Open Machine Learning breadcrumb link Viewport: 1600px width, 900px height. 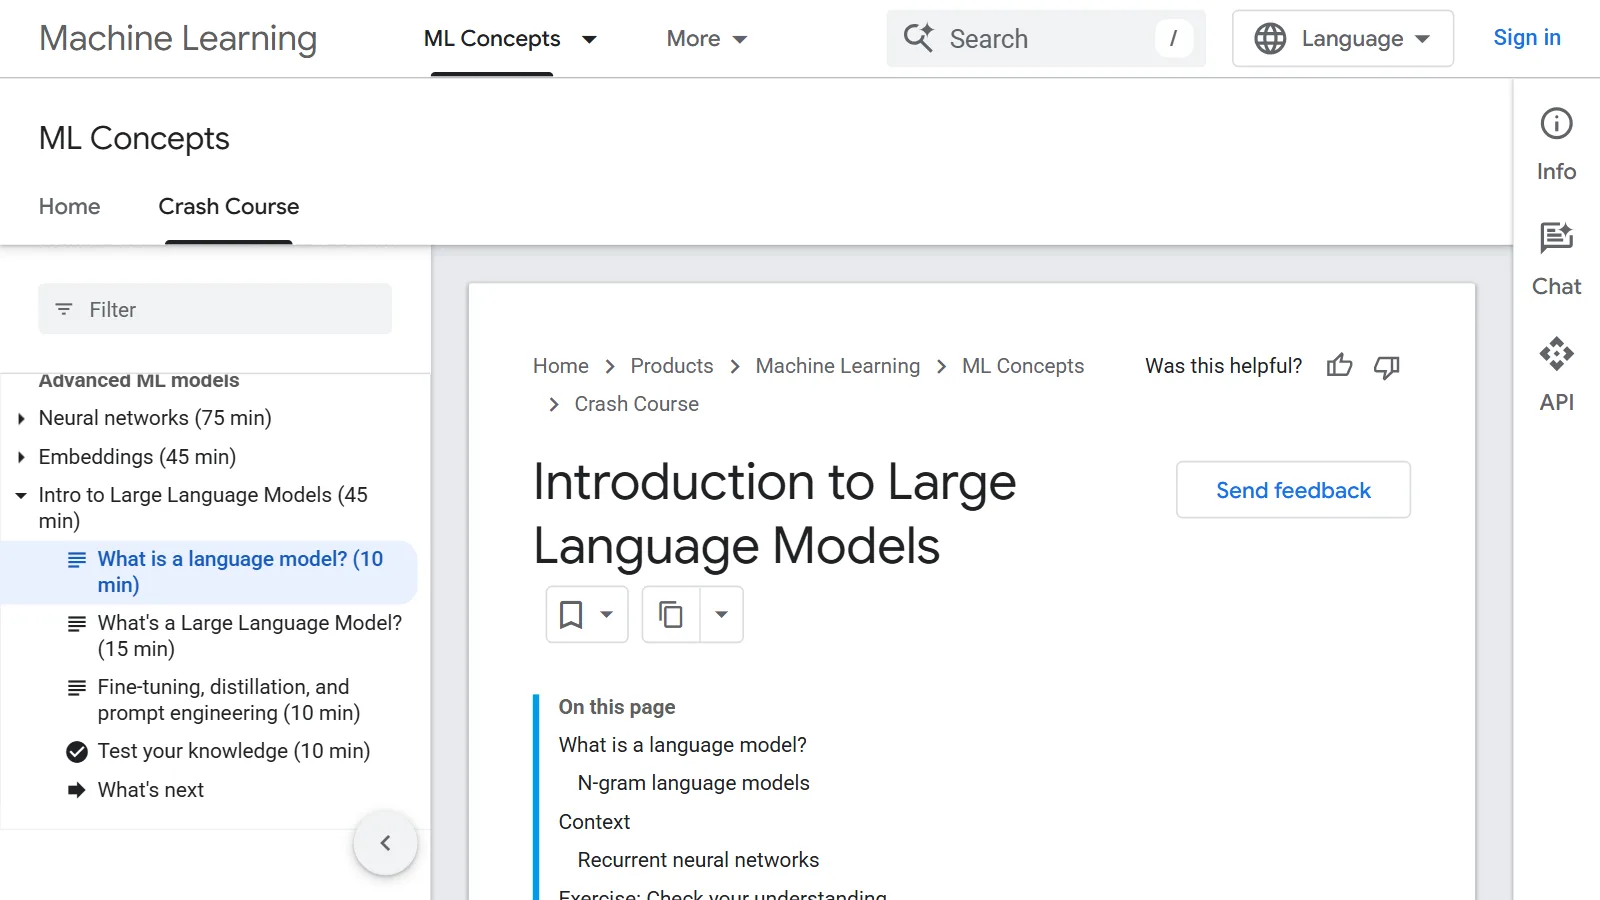point(837,366)
